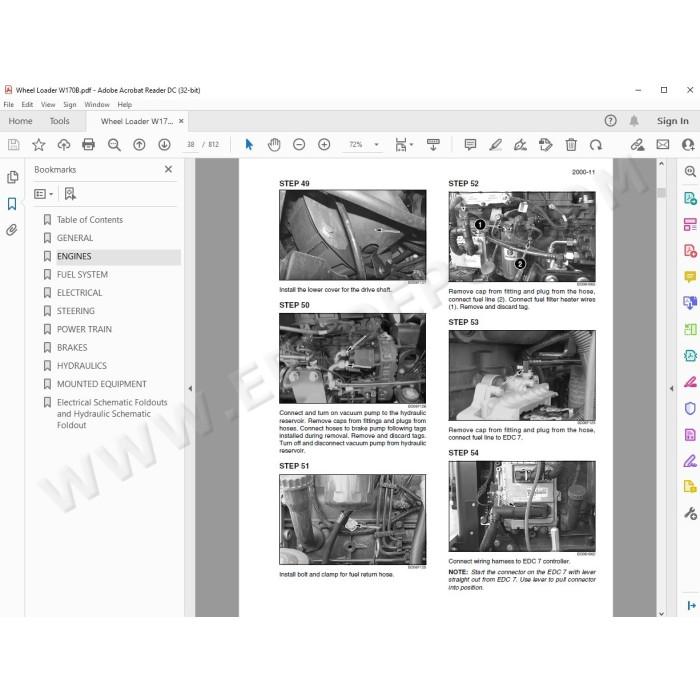Jump to HYDRAULICS bookmark
Image resolution: width=700 pixels, height=700 pixels.
(x=82, y=366)
